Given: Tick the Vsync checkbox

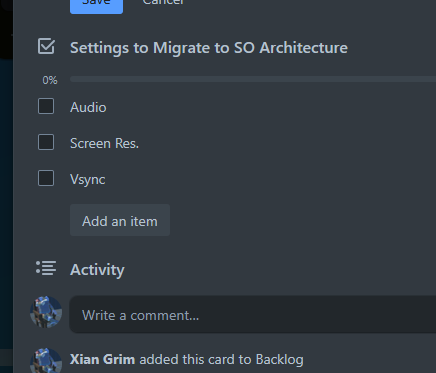Looking at the screenshot, I should tap(46, 178).
